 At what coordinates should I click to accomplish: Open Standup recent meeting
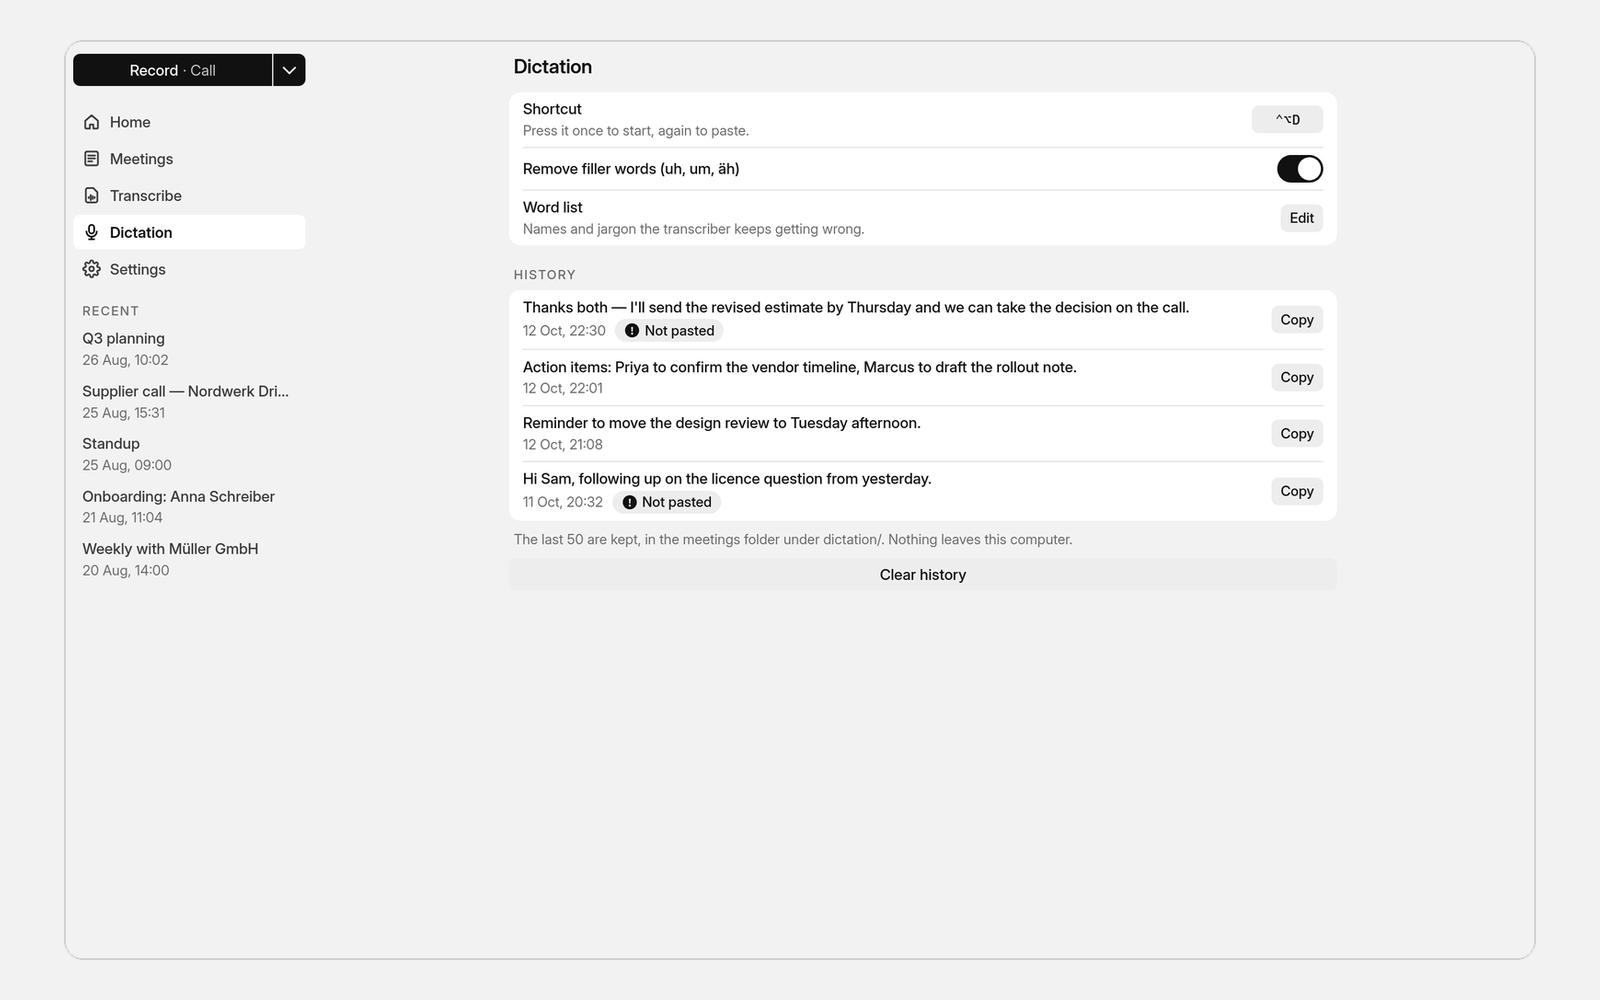(x=189, y=454)
